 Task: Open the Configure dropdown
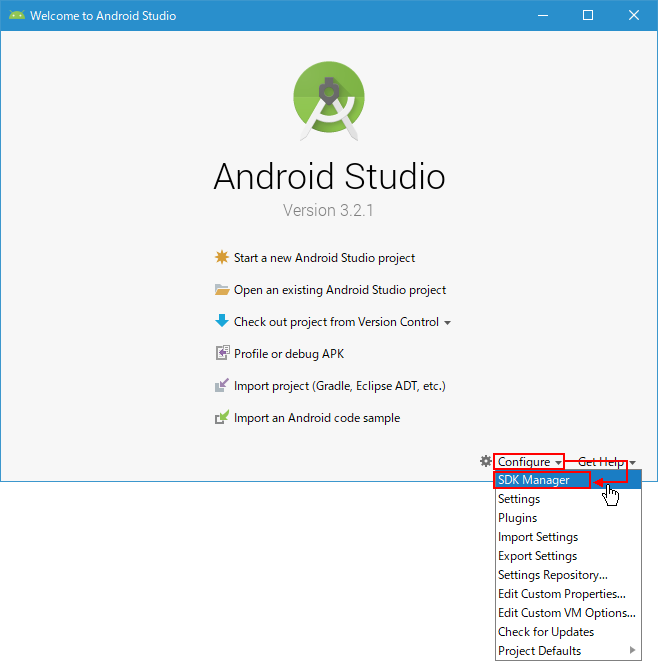click(x=529, y=462)
